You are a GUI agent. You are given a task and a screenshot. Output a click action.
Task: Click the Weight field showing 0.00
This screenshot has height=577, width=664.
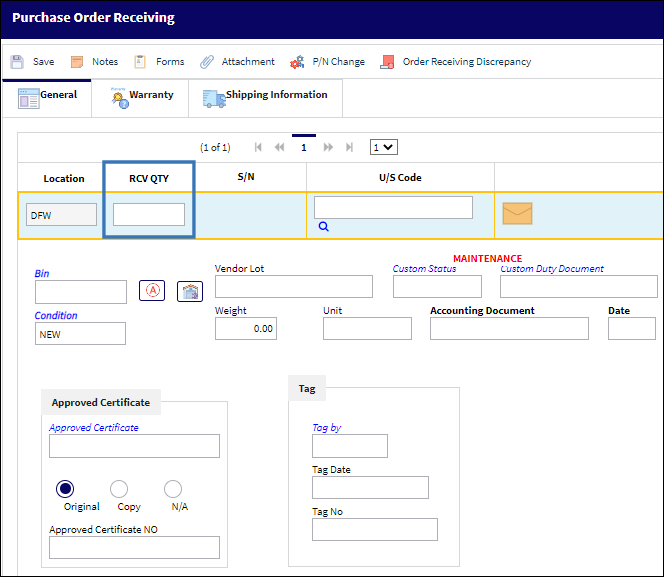(x=246, y=329)
